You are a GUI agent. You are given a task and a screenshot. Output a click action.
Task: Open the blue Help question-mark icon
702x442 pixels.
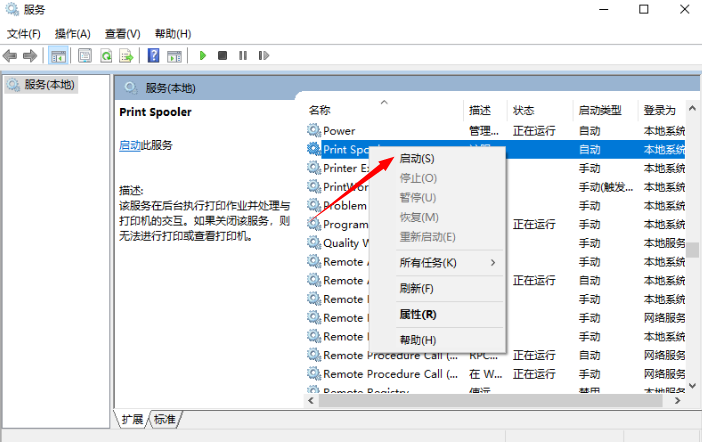[x=154, y=56]
